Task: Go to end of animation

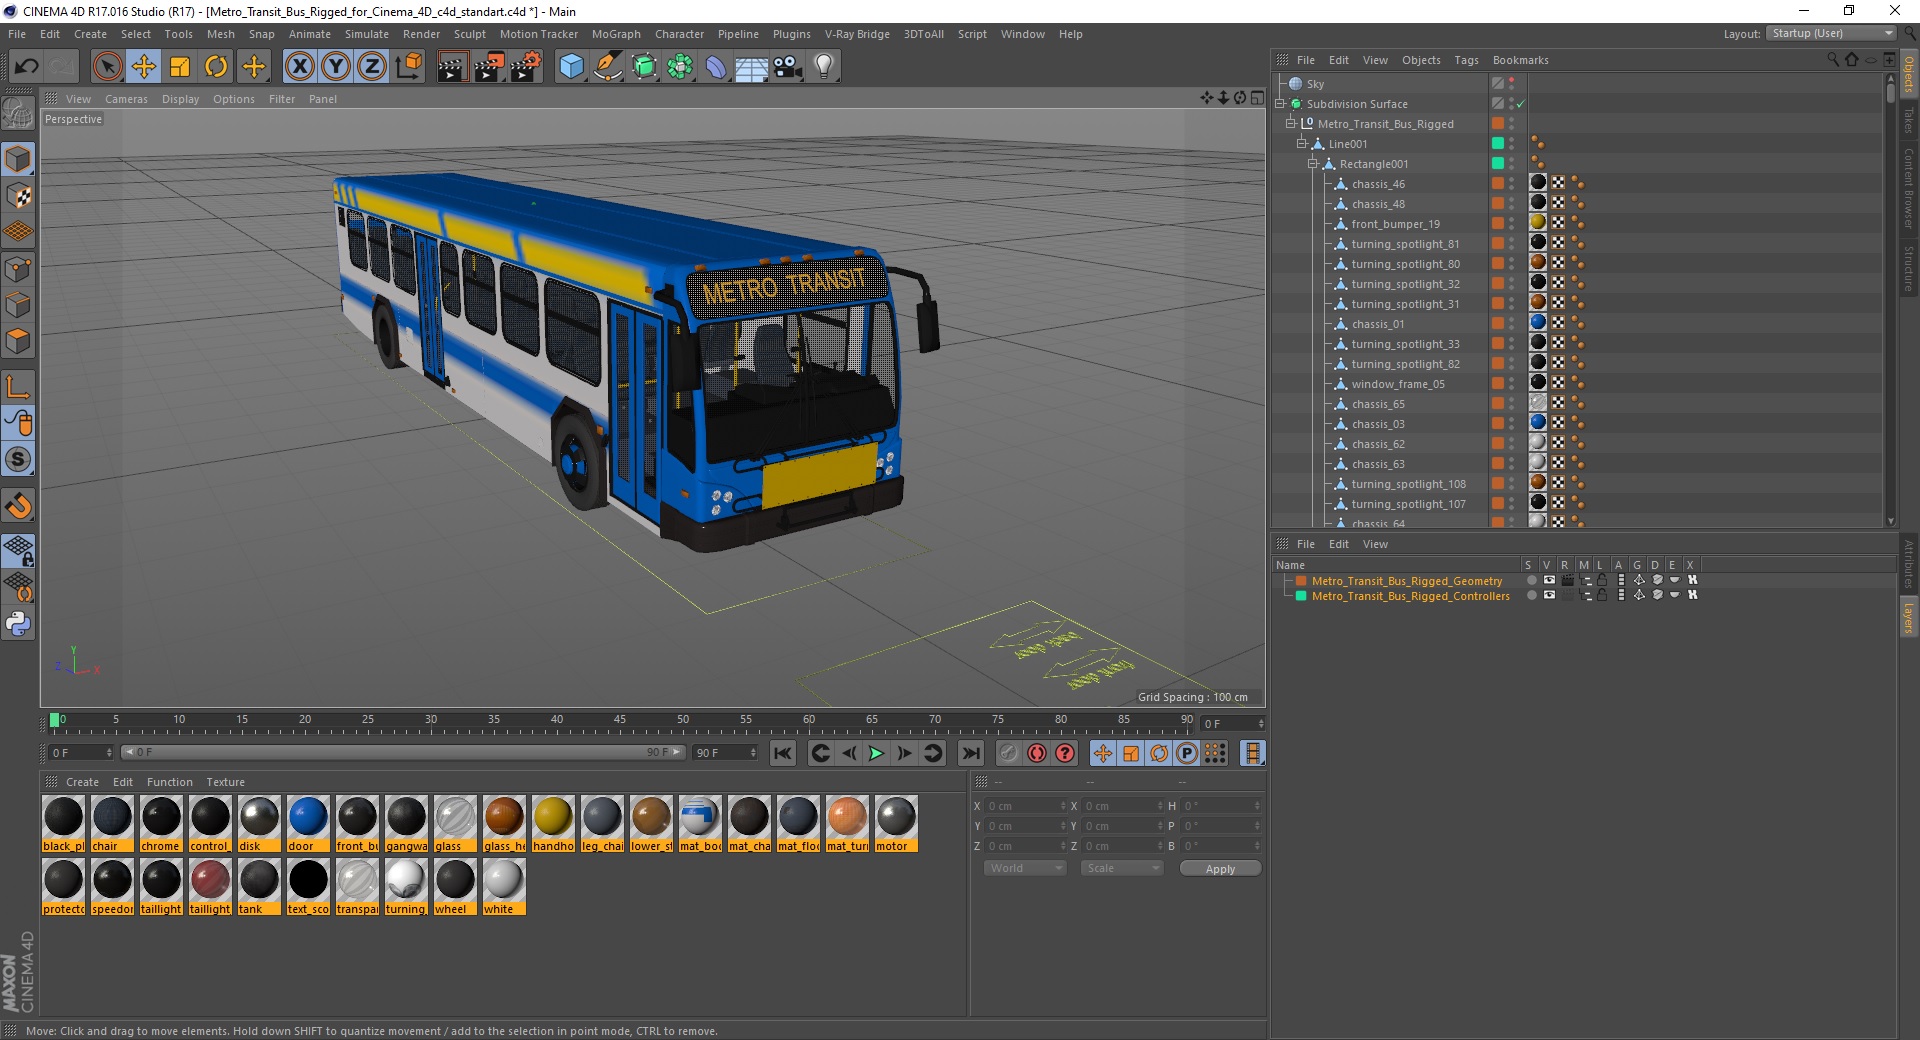Action: (970, 753)
